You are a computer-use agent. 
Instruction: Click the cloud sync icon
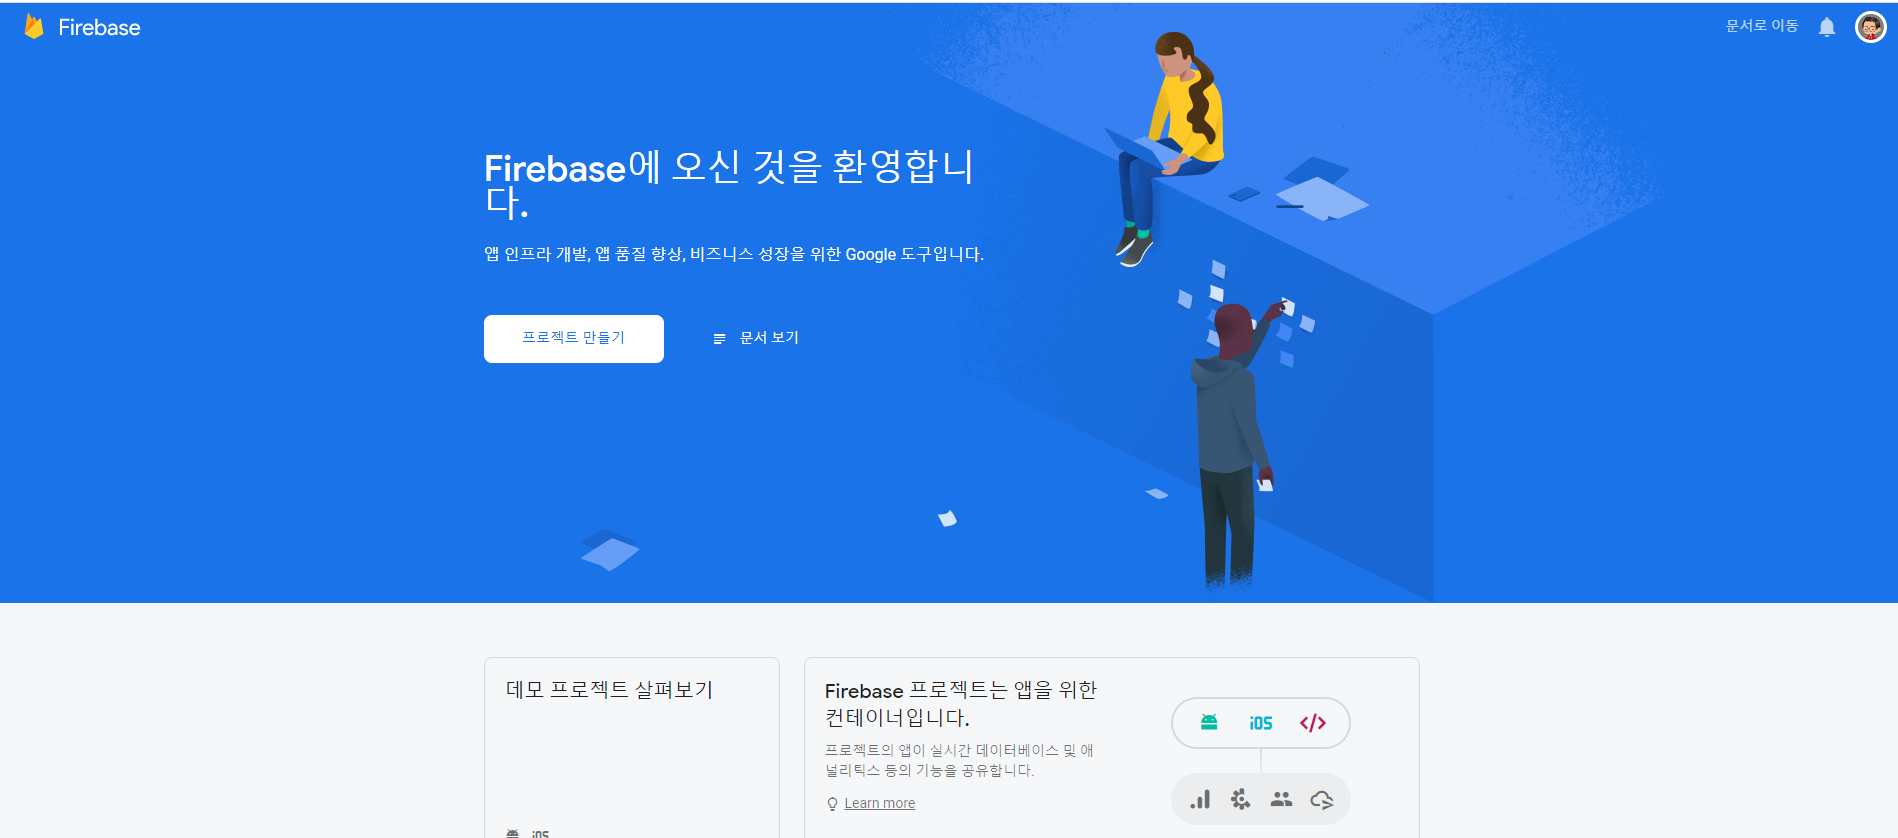1322,800
